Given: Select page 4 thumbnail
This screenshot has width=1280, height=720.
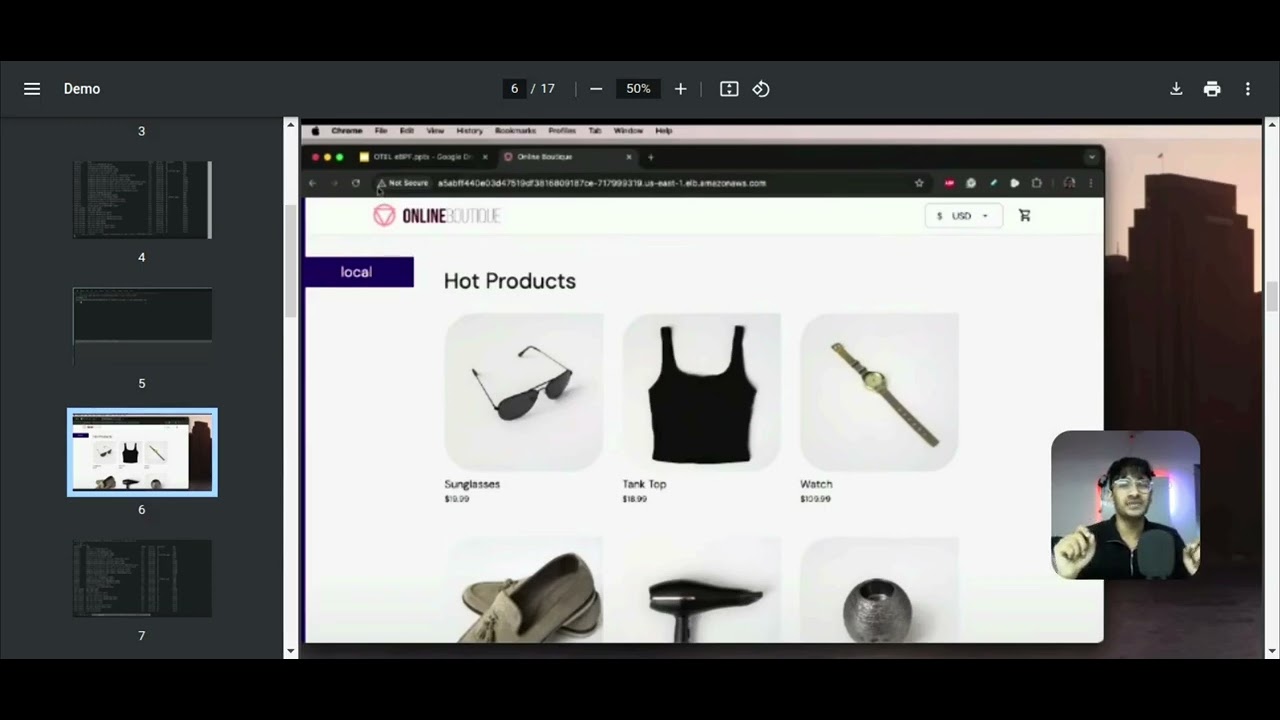Looking at the screenshot, I should tap(142, 200).
